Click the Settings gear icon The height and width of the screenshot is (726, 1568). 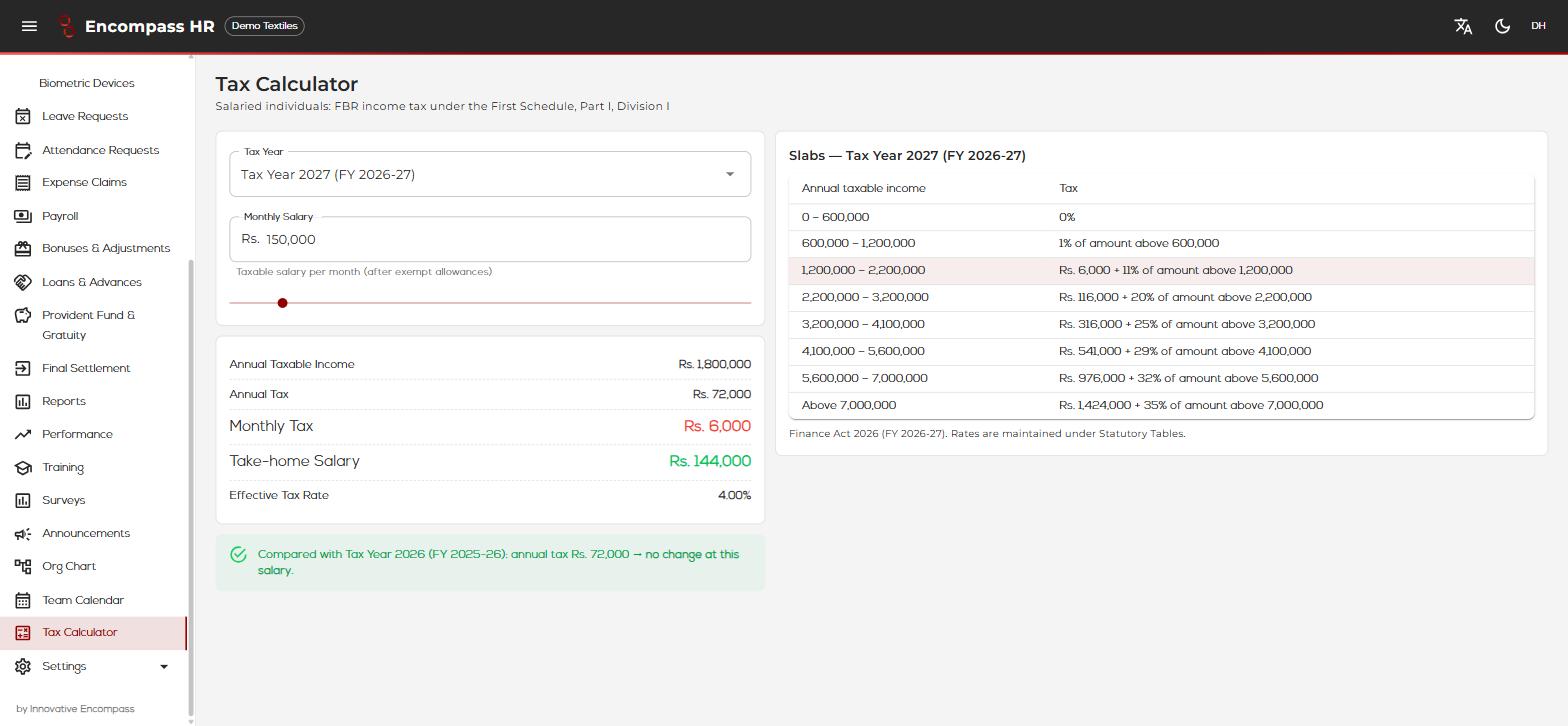click(23, 667)
